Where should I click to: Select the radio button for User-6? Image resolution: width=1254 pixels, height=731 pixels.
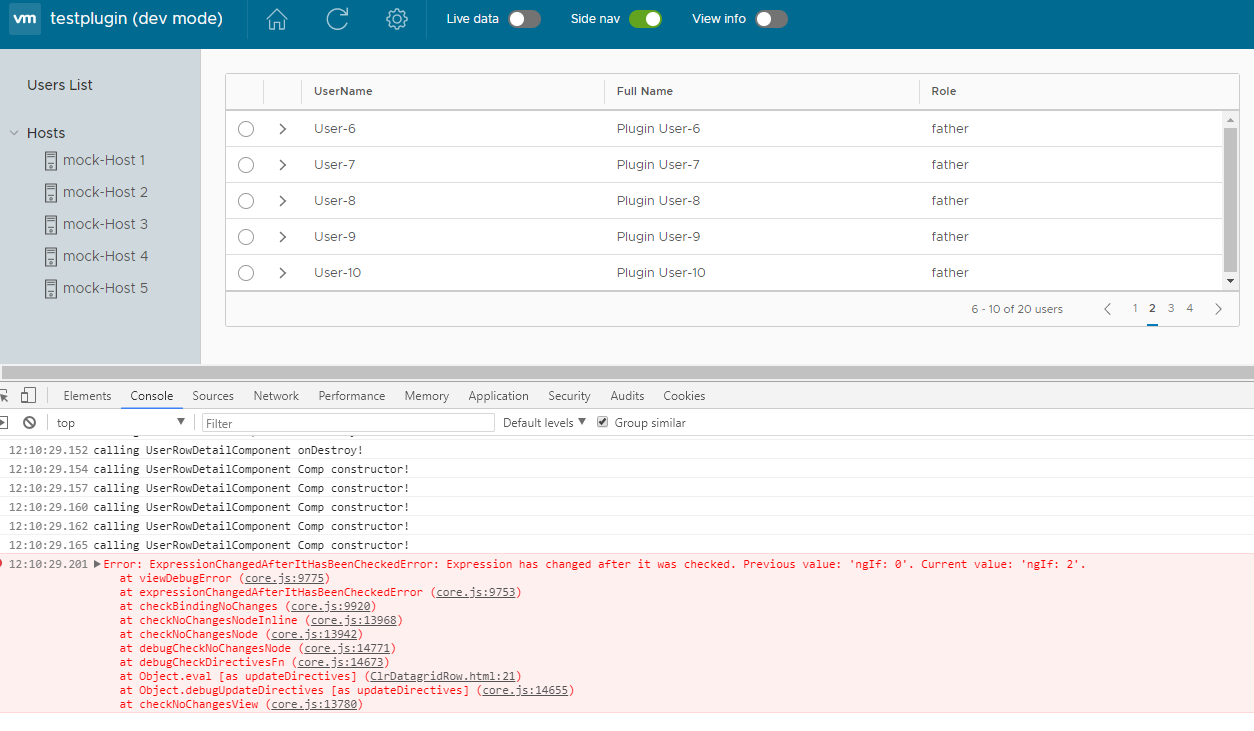pos(246,129)
